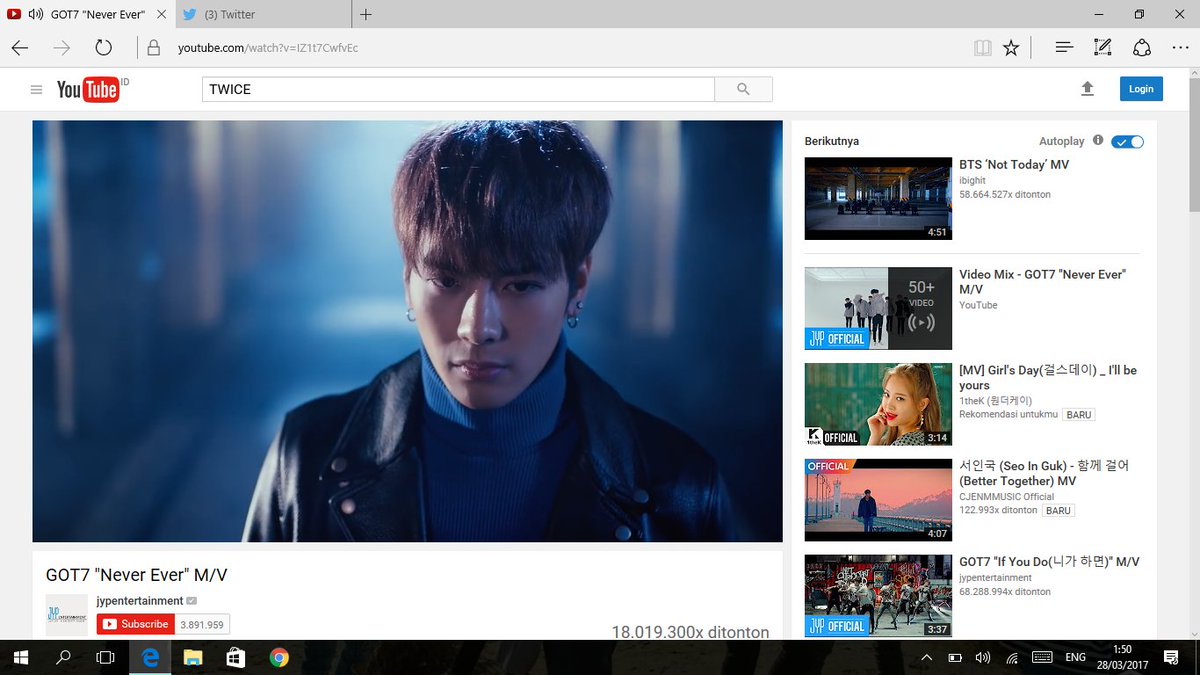Image resolution: width=1200 pixels, height=675 pixels.
Task: Click the GOT7 If You Do thumbnail
Action: 878,596
